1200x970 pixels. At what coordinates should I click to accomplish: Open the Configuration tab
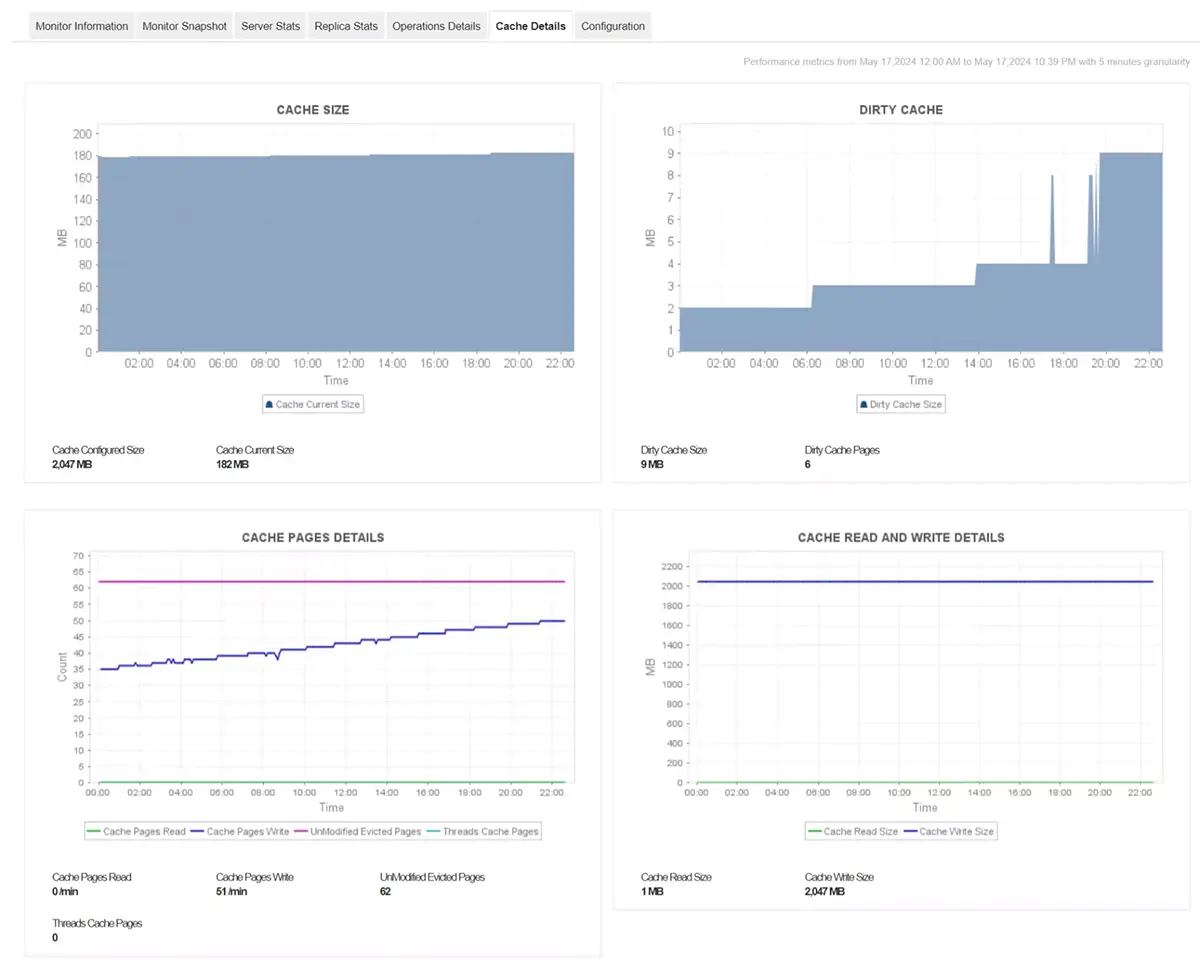(613, 26)
